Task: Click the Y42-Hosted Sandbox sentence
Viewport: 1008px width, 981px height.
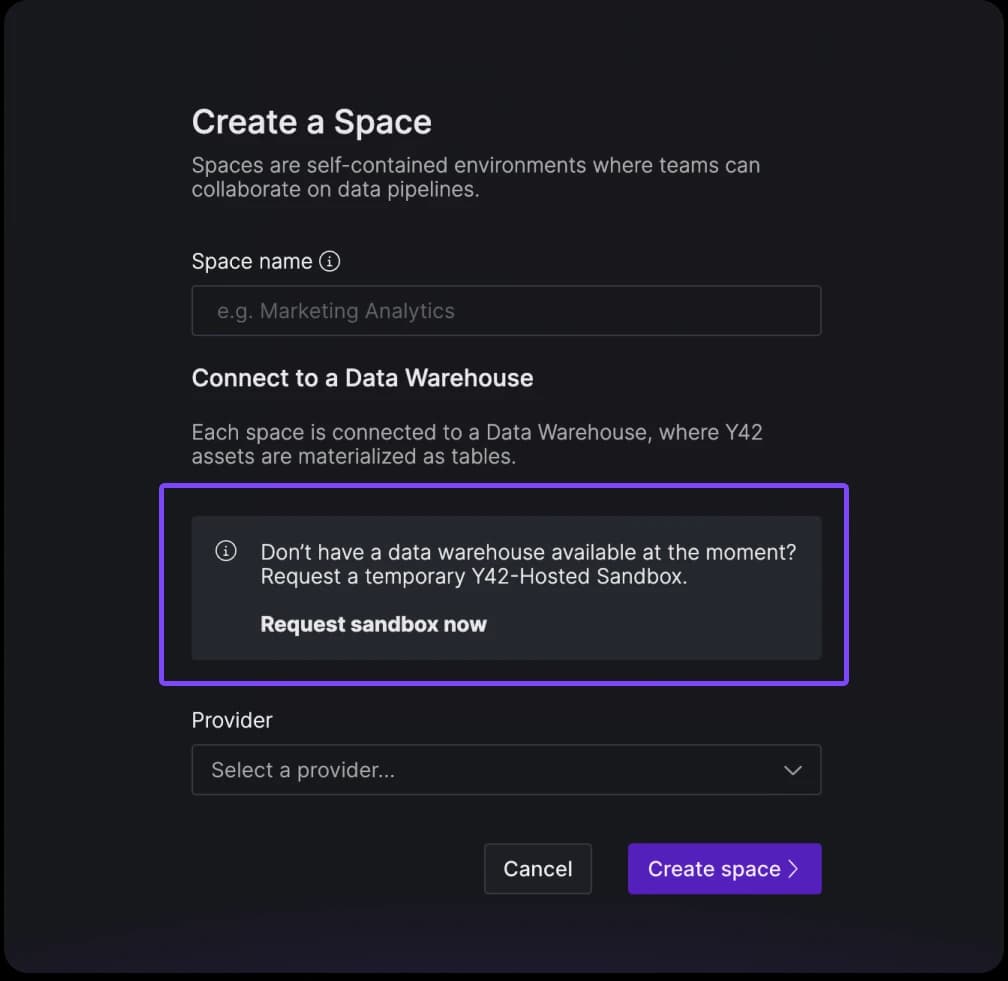Action: tap(474, 577)
